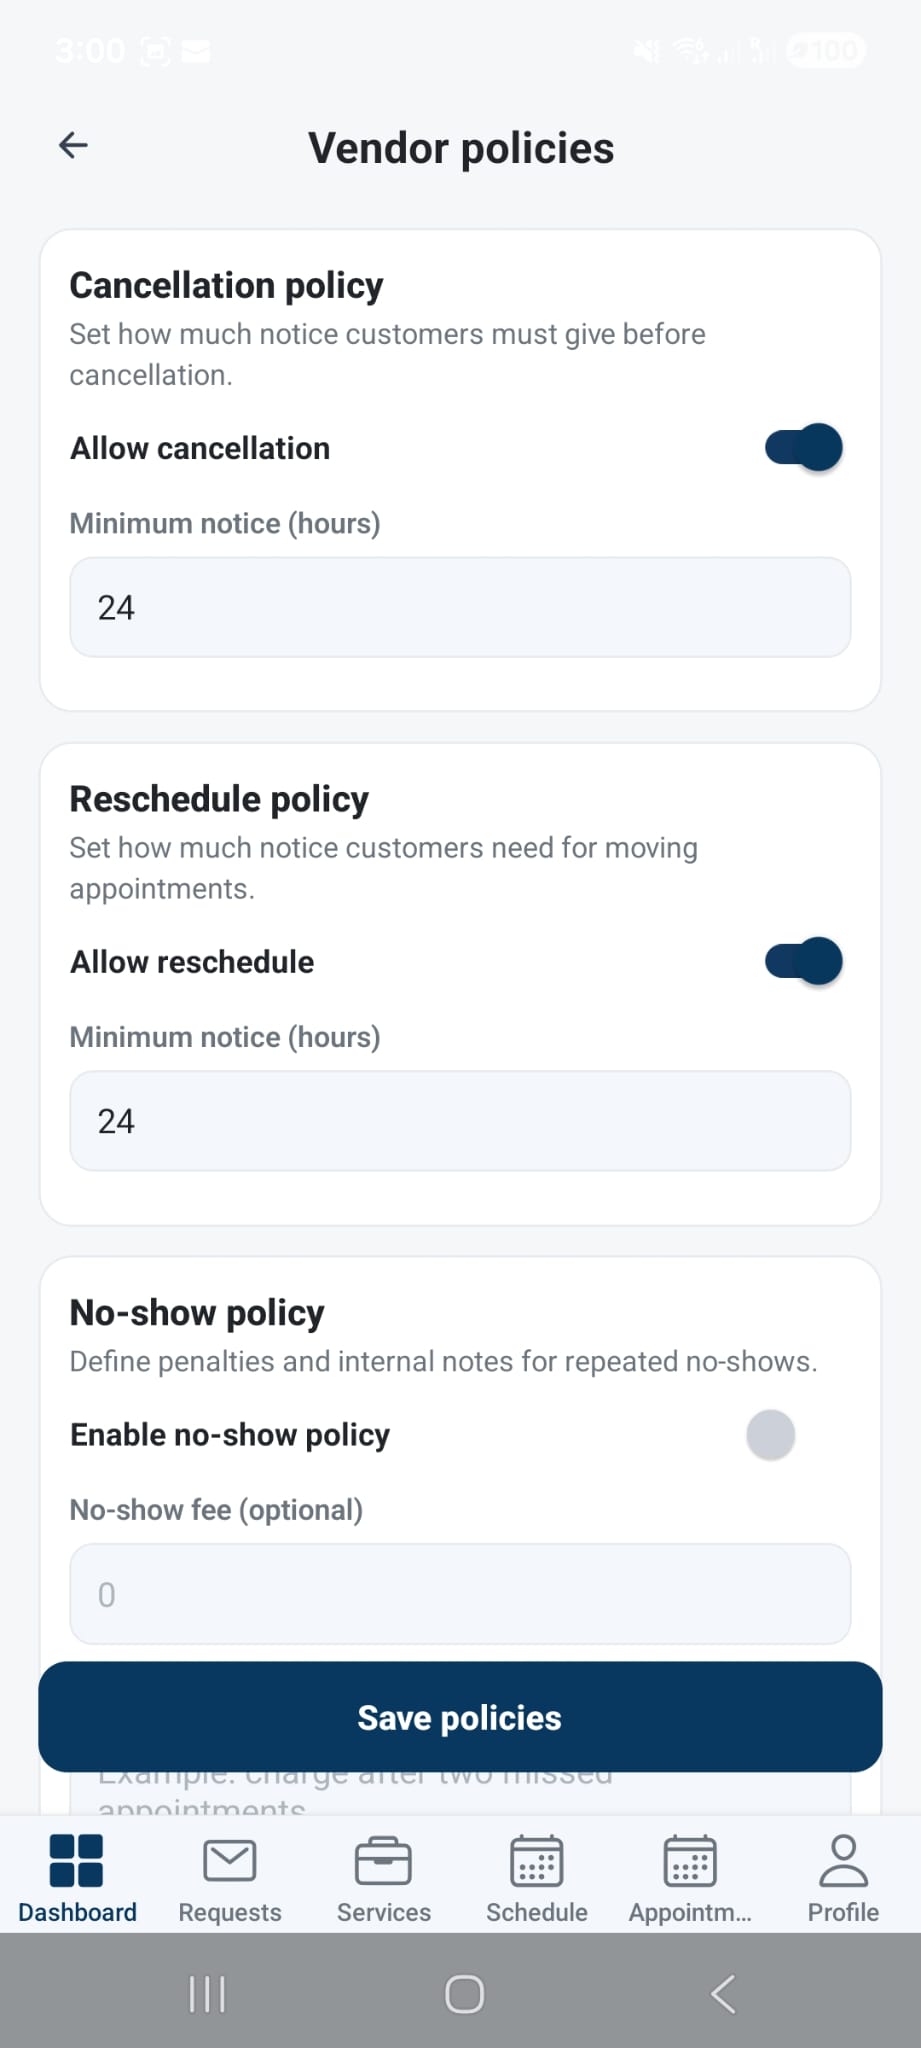Navigate back from Vendor policies screen
This screenshot has height=2048, width=921.
(72, 145)
